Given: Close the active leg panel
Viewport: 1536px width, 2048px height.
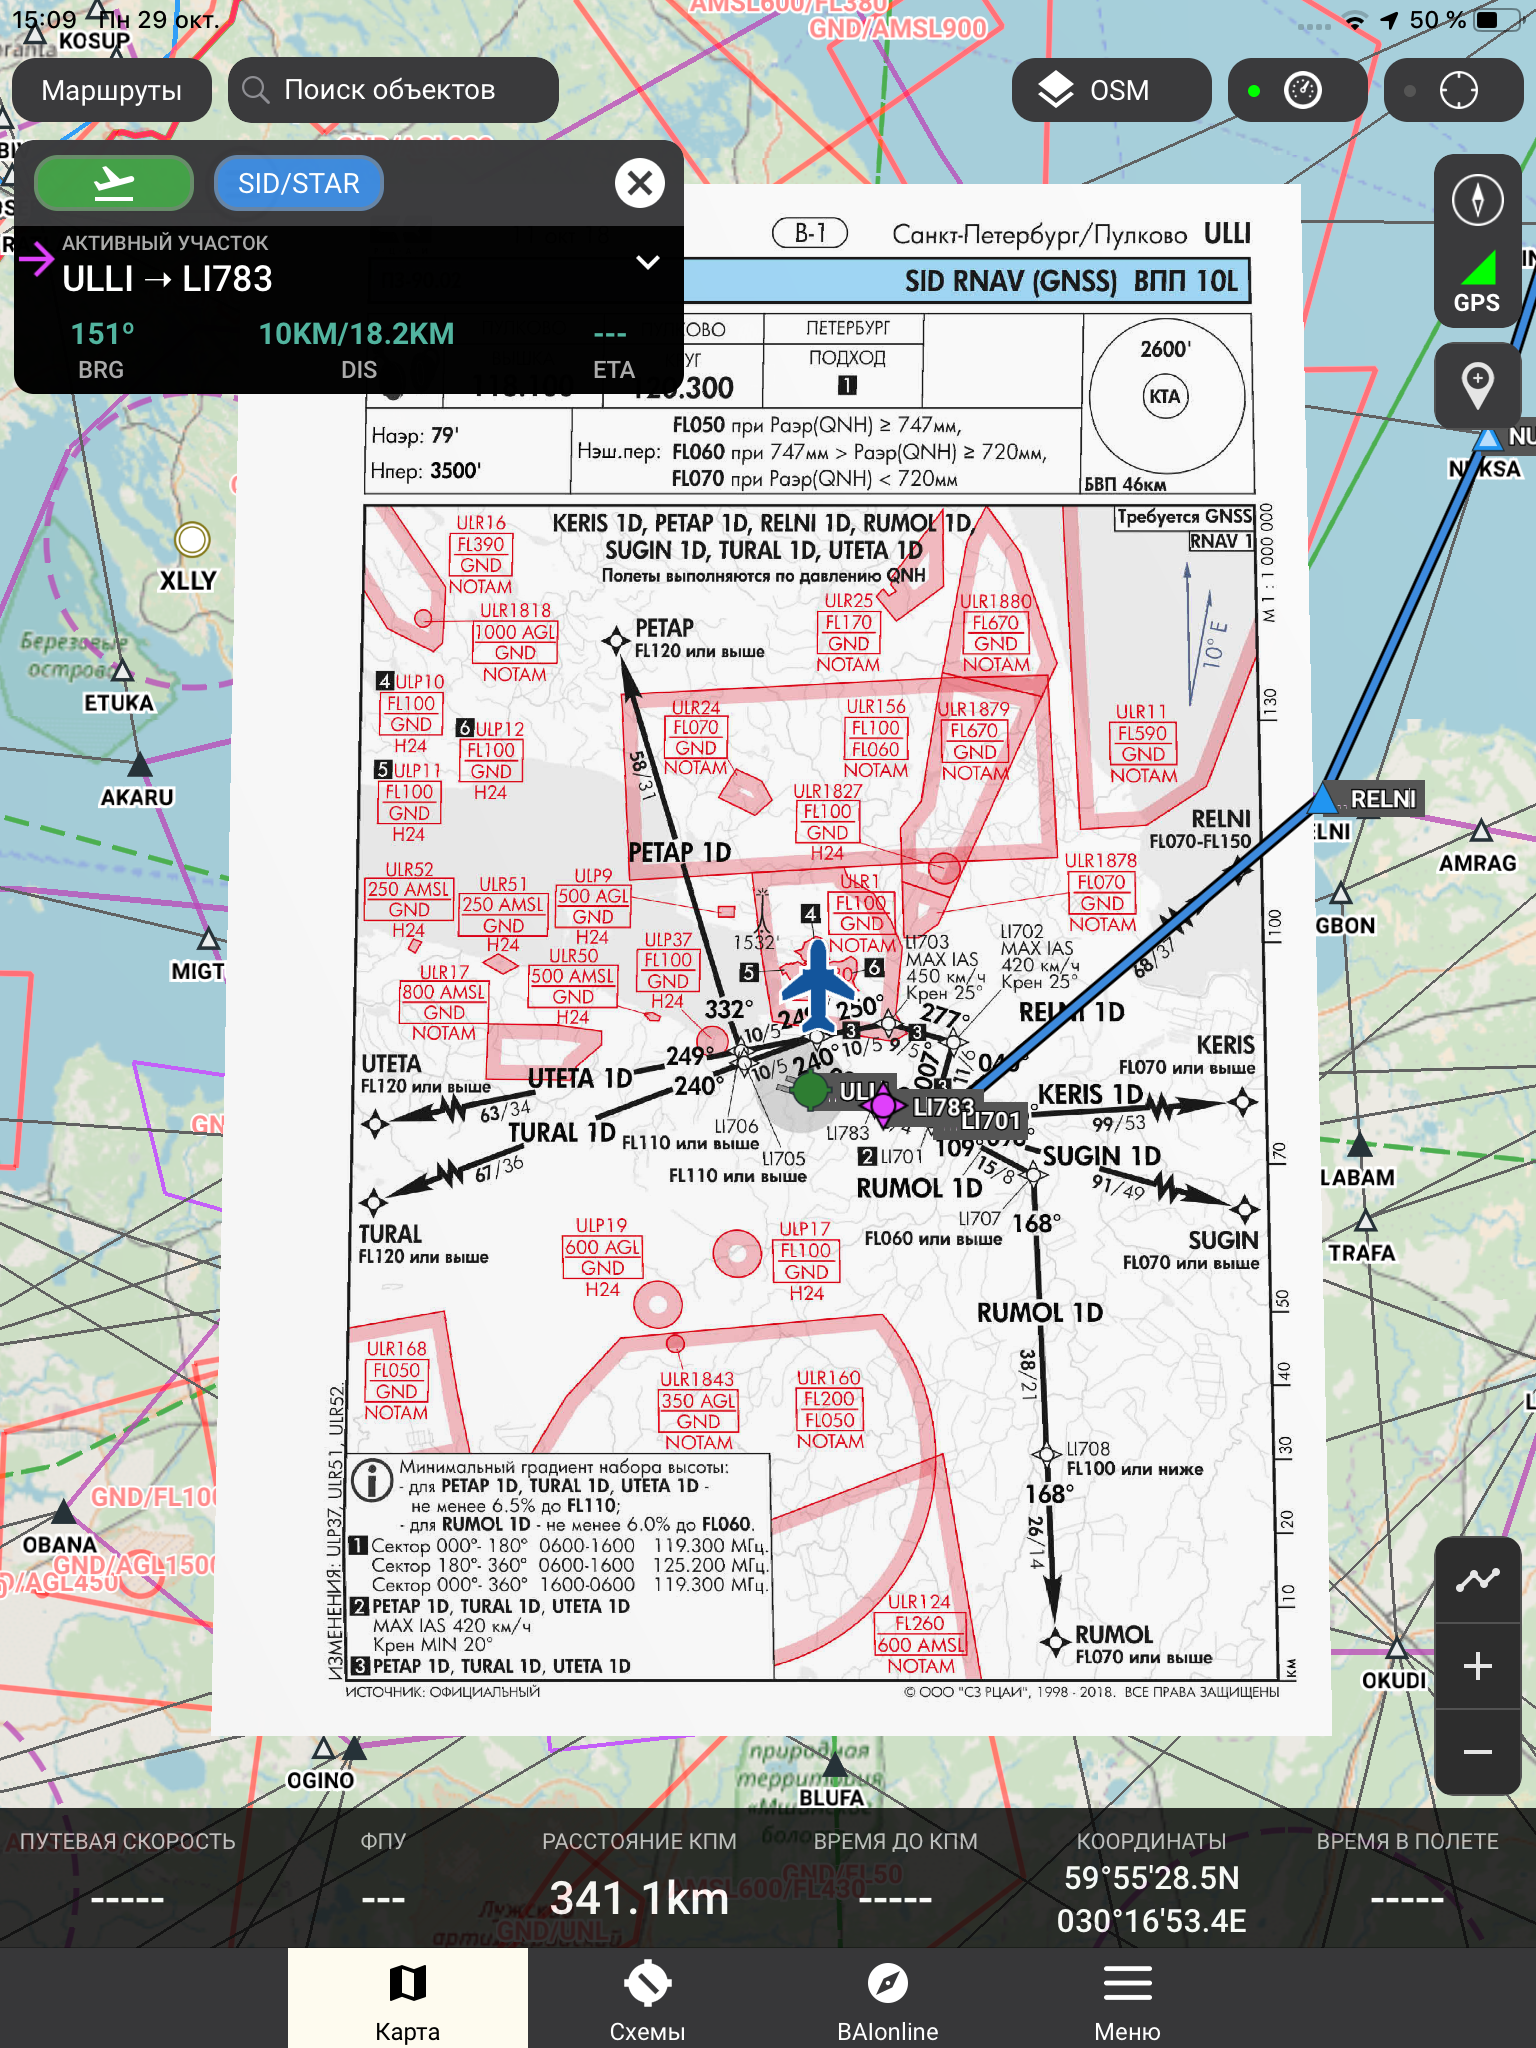Looking at the screenshot, I should [640, 183].
